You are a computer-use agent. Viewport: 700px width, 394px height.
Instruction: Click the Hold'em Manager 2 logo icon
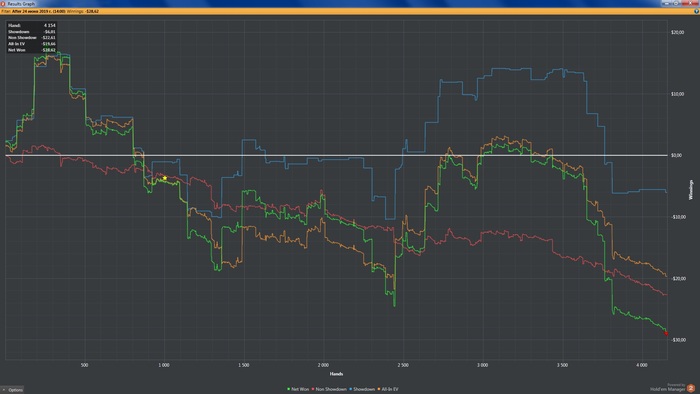coord(691,388)
